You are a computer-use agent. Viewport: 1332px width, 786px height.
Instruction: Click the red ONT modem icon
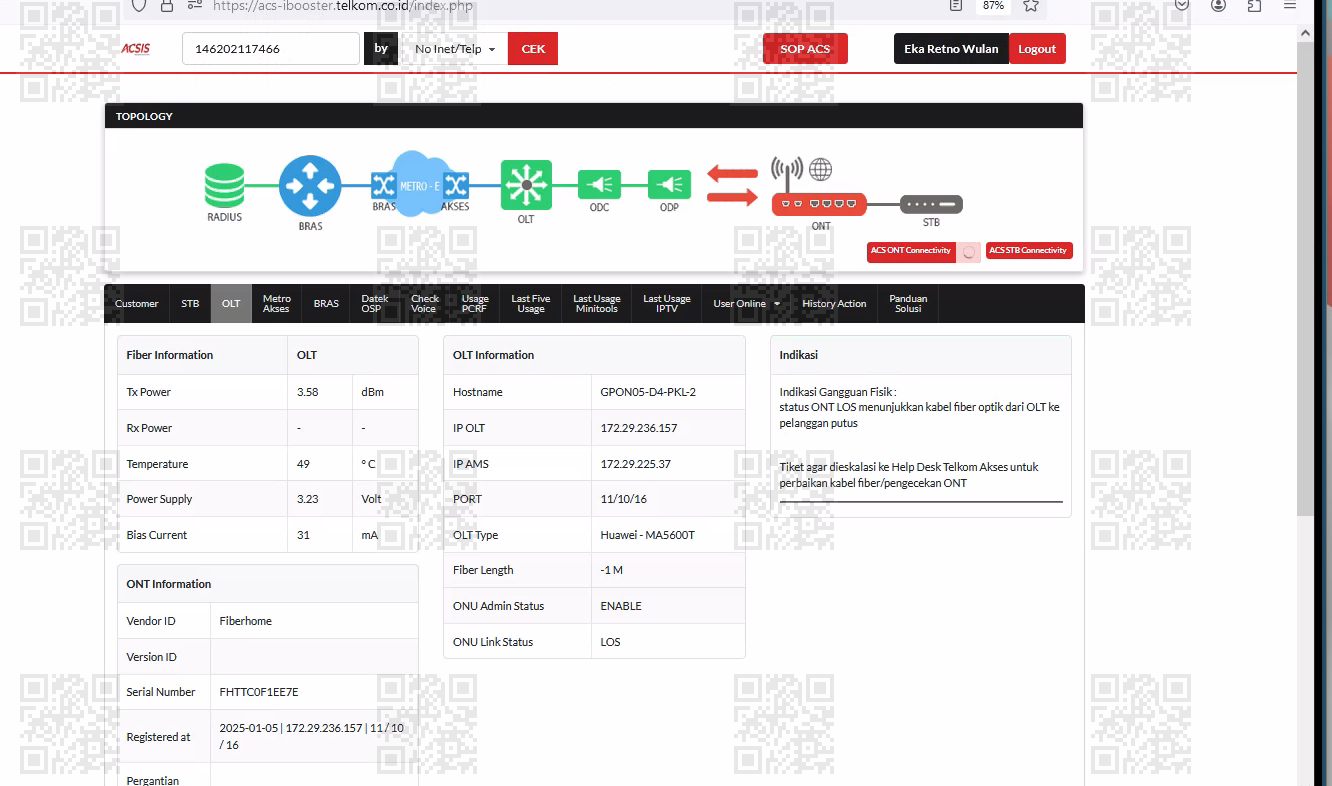point(820,204)
